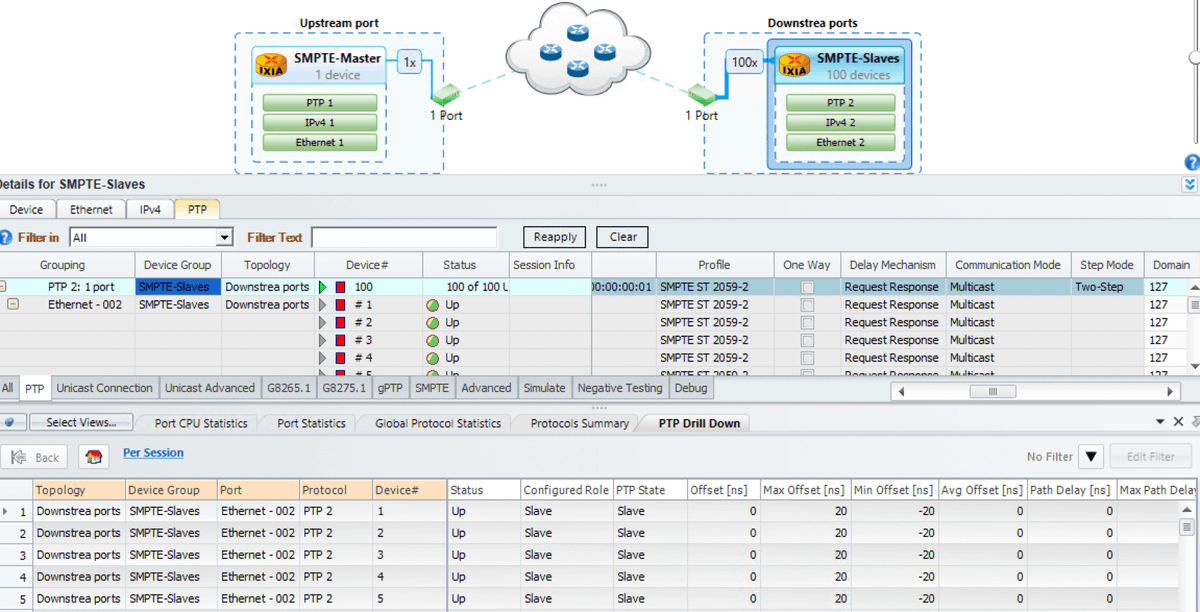
Task: Click the red stop square for device # 1
Action: point(340,305)
